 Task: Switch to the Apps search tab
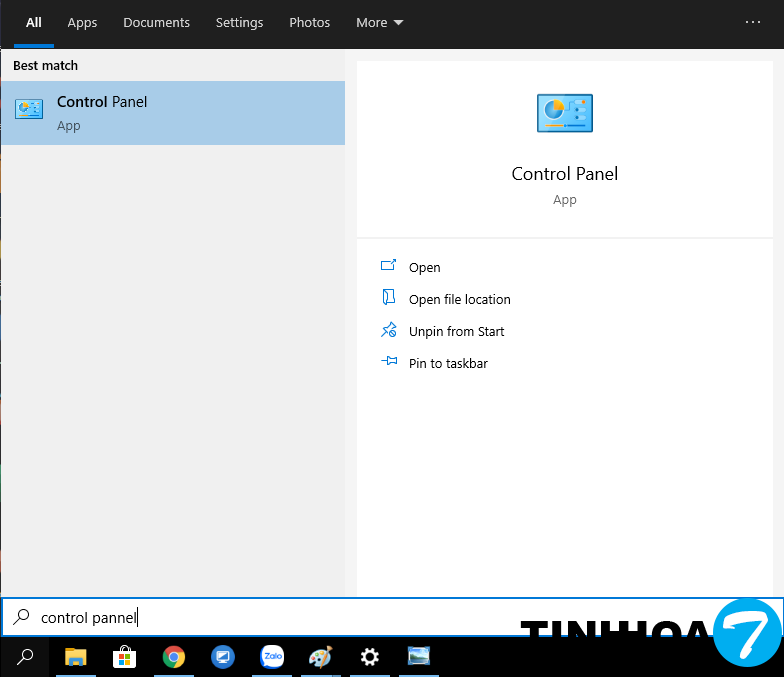coord(82,22)
